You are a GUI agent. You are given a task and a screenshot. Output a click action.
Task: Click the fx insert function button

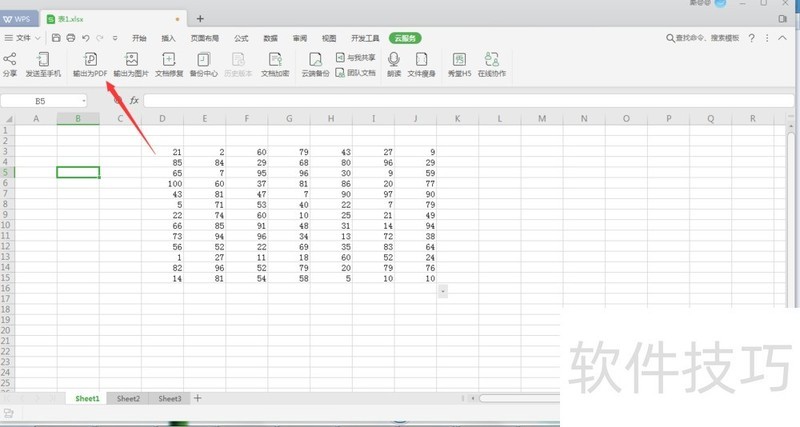[134, 101]
